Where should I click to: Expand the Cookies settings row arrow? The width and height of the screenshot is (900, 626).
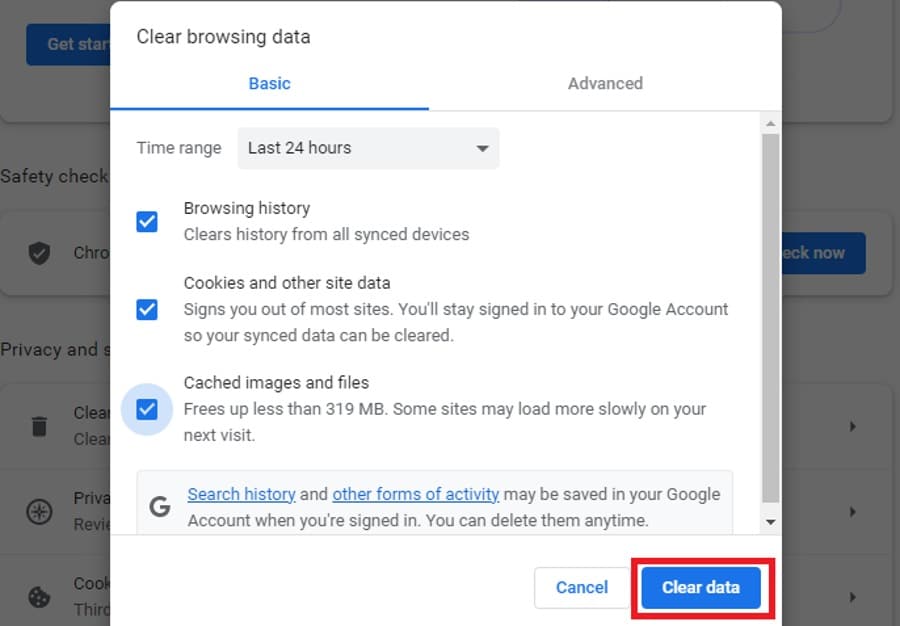(853, 597)
